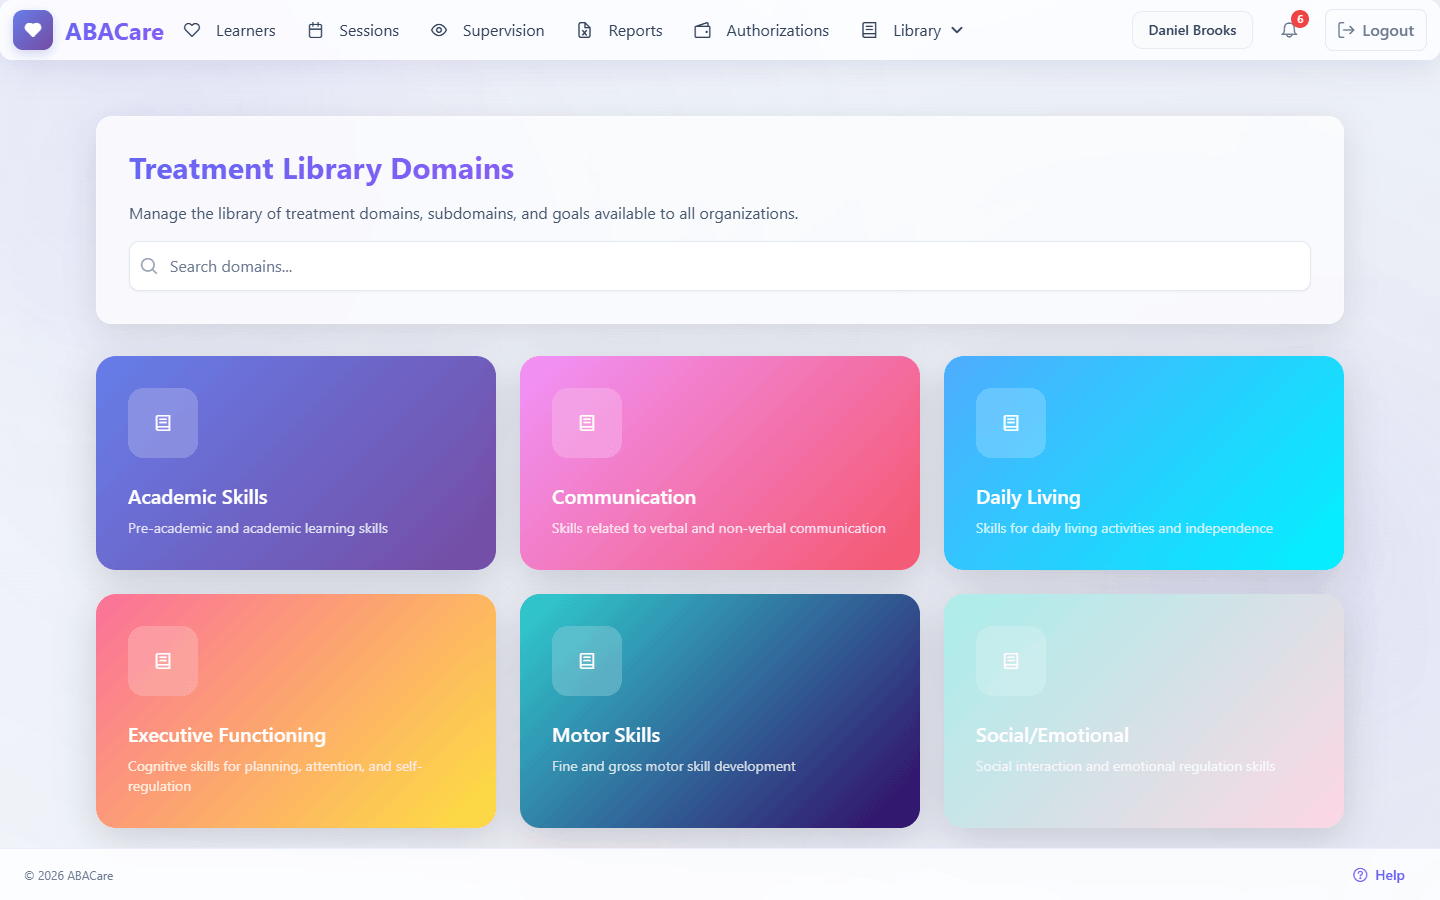Click the Help question mark icon
This screenshot has height=900, width=1440.
1360,875
